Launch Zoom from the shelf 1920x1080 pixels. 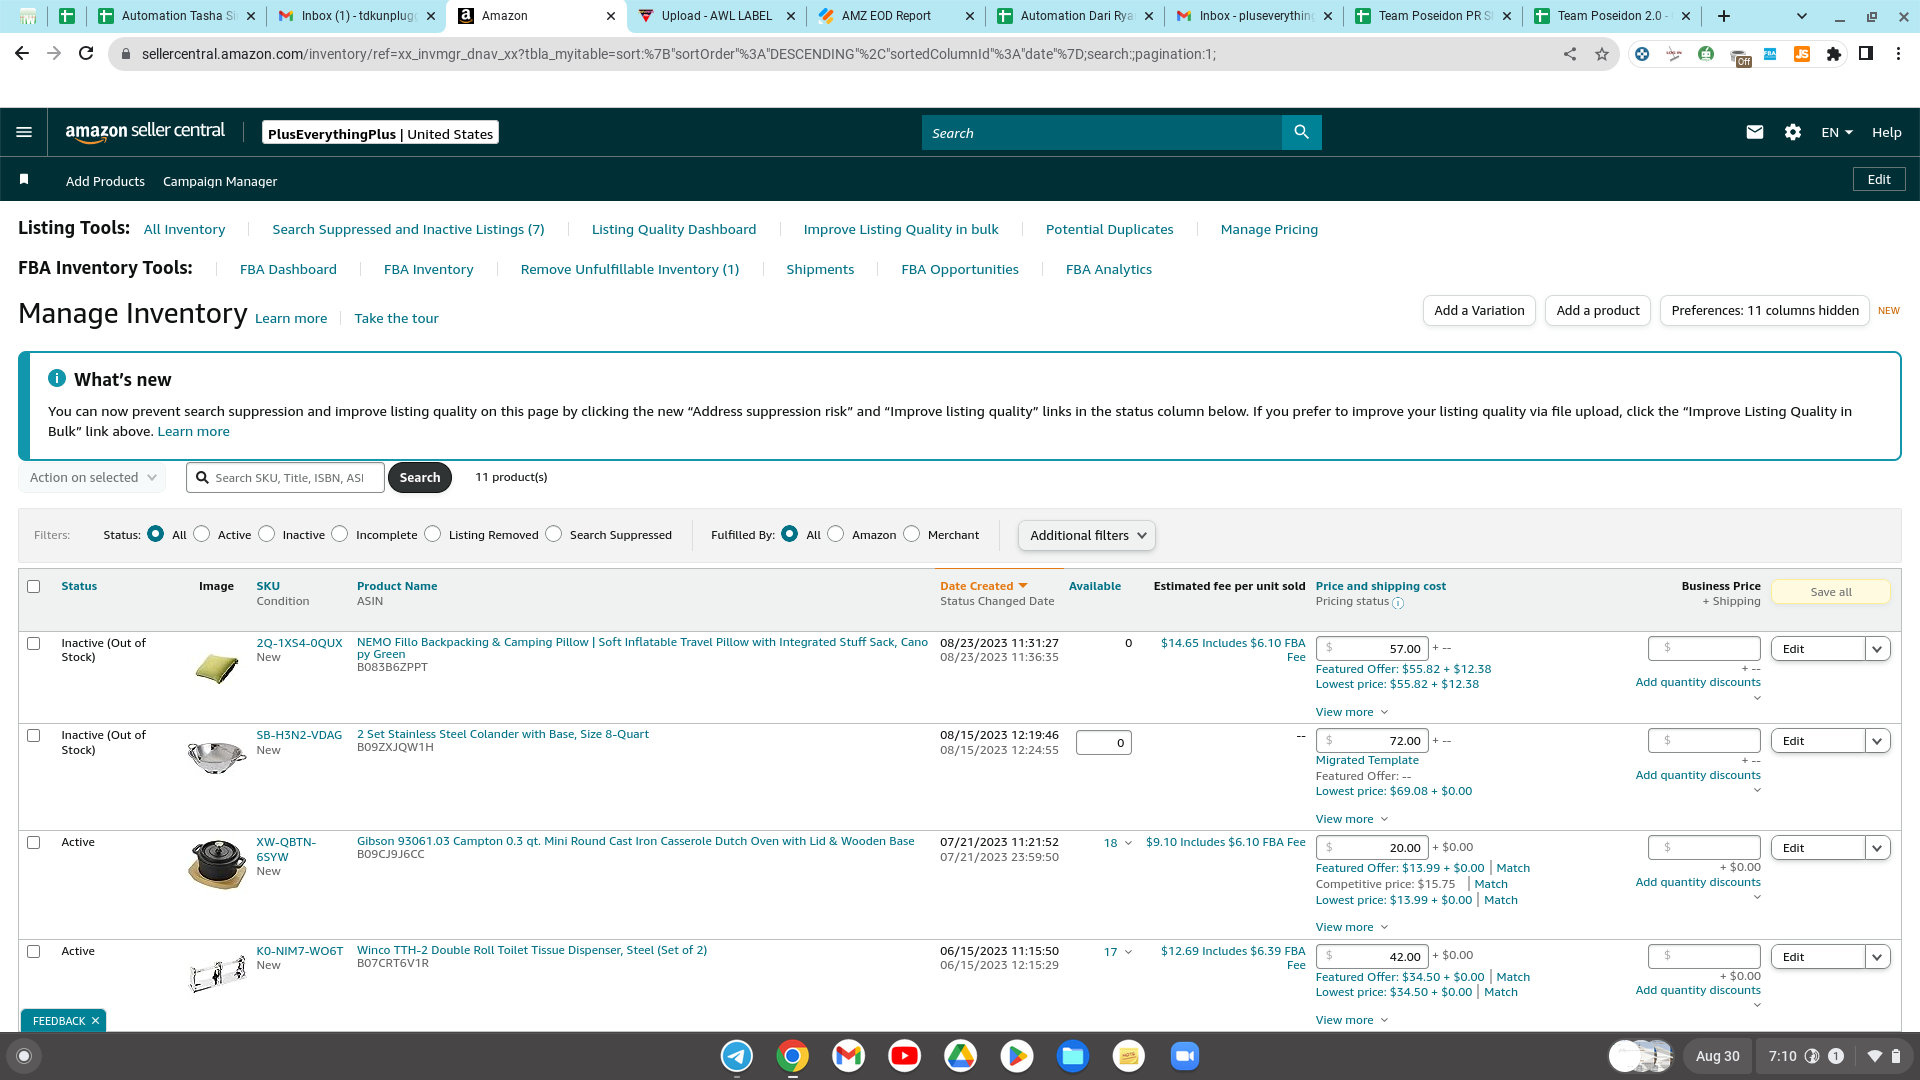click(1185, 1056)
